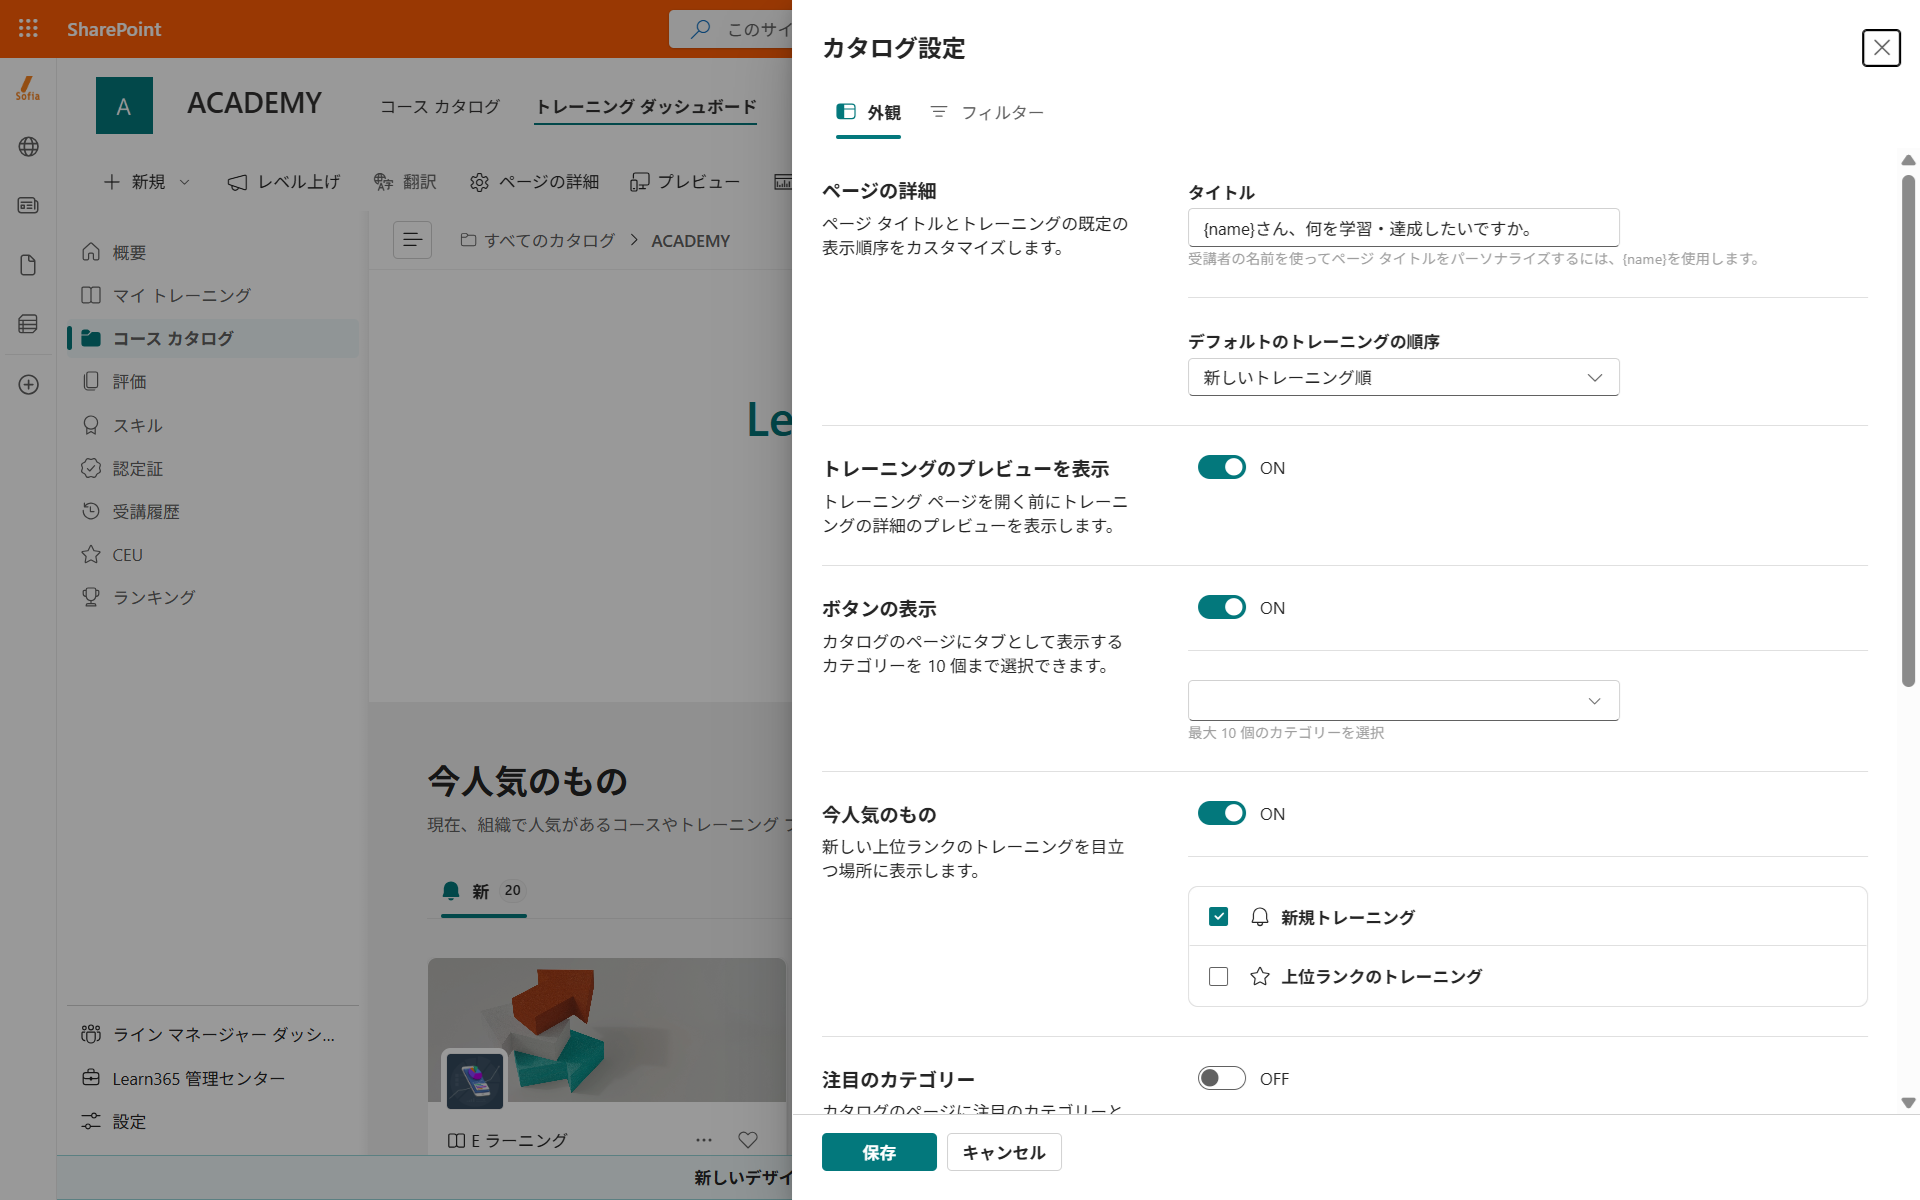Open 評価 icon in sidebar
This screenshot has height=1200, width=1920.
91,381
